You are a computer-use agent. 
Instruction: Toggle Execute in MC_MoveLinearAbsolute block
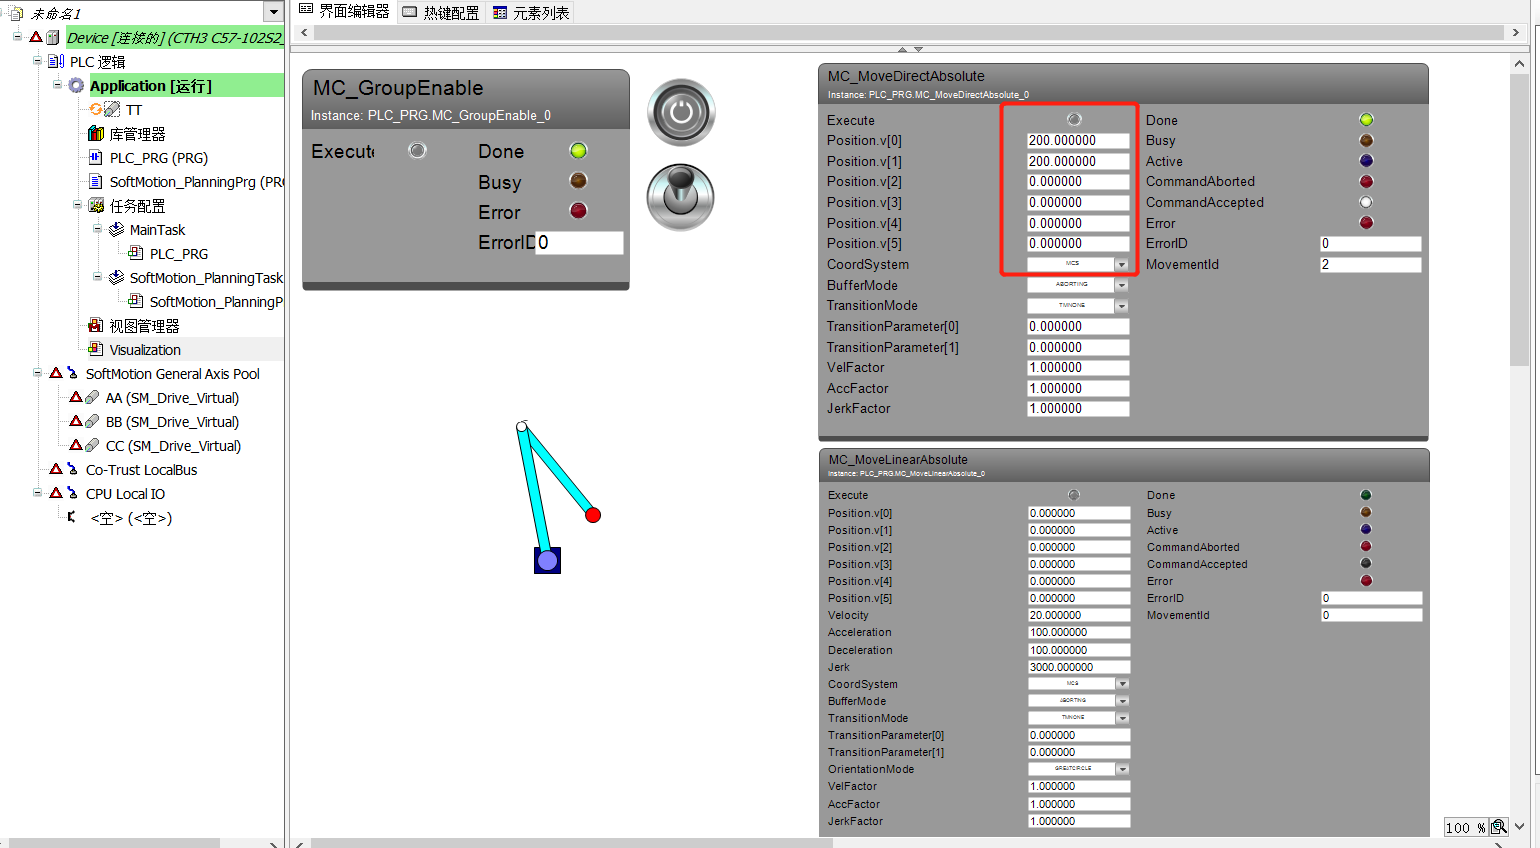1074,495
